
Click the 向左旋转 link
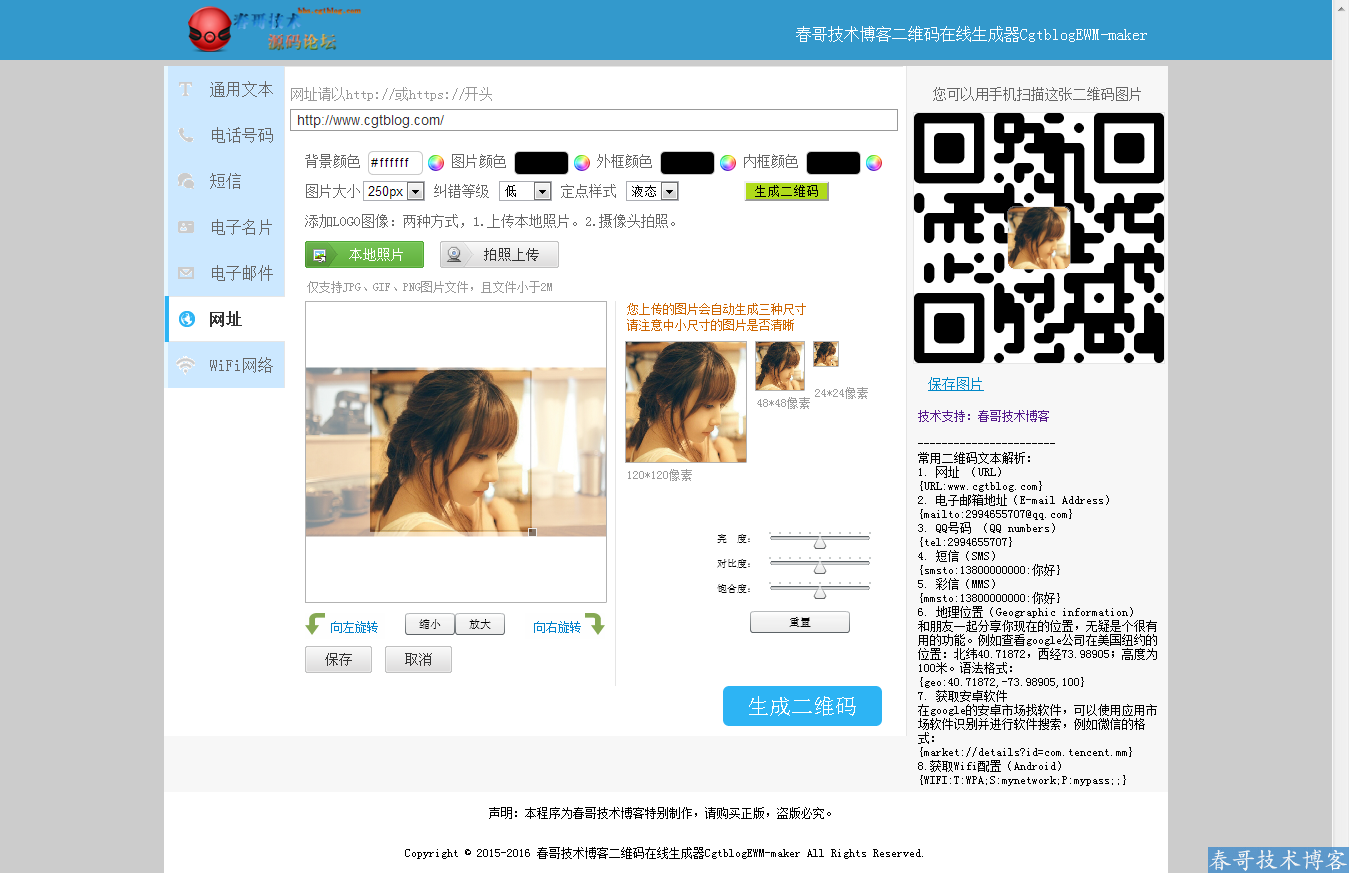click(x=354, y=627)
